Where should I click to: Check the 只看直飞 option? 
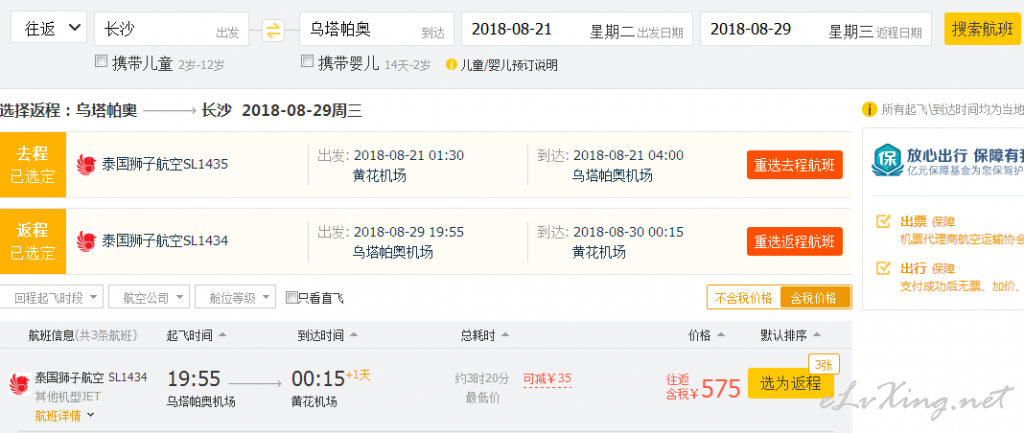292,298
